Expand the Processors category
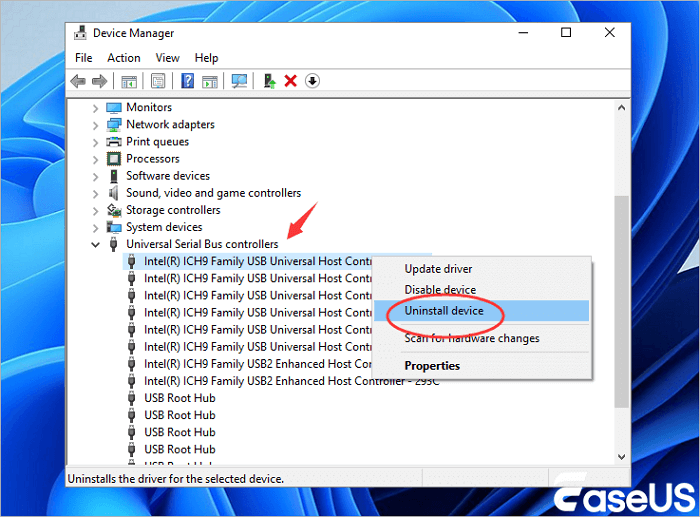The height and width of the screenshot is (517, 700). tap(95, 159)
